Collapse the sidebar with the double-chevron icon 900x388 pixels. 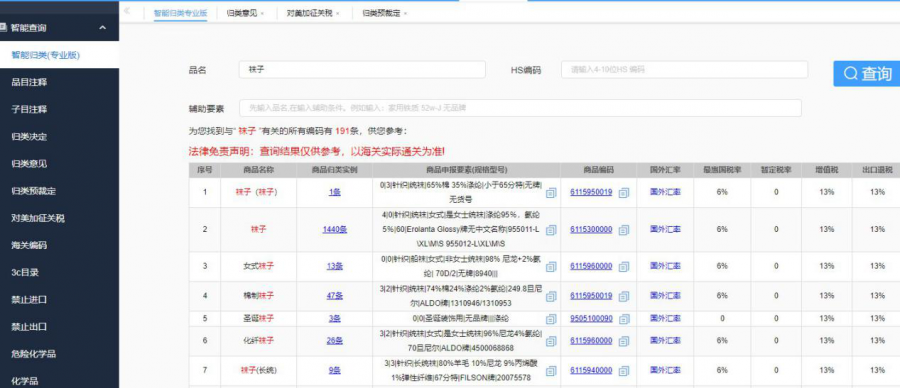tap(126, 11)
